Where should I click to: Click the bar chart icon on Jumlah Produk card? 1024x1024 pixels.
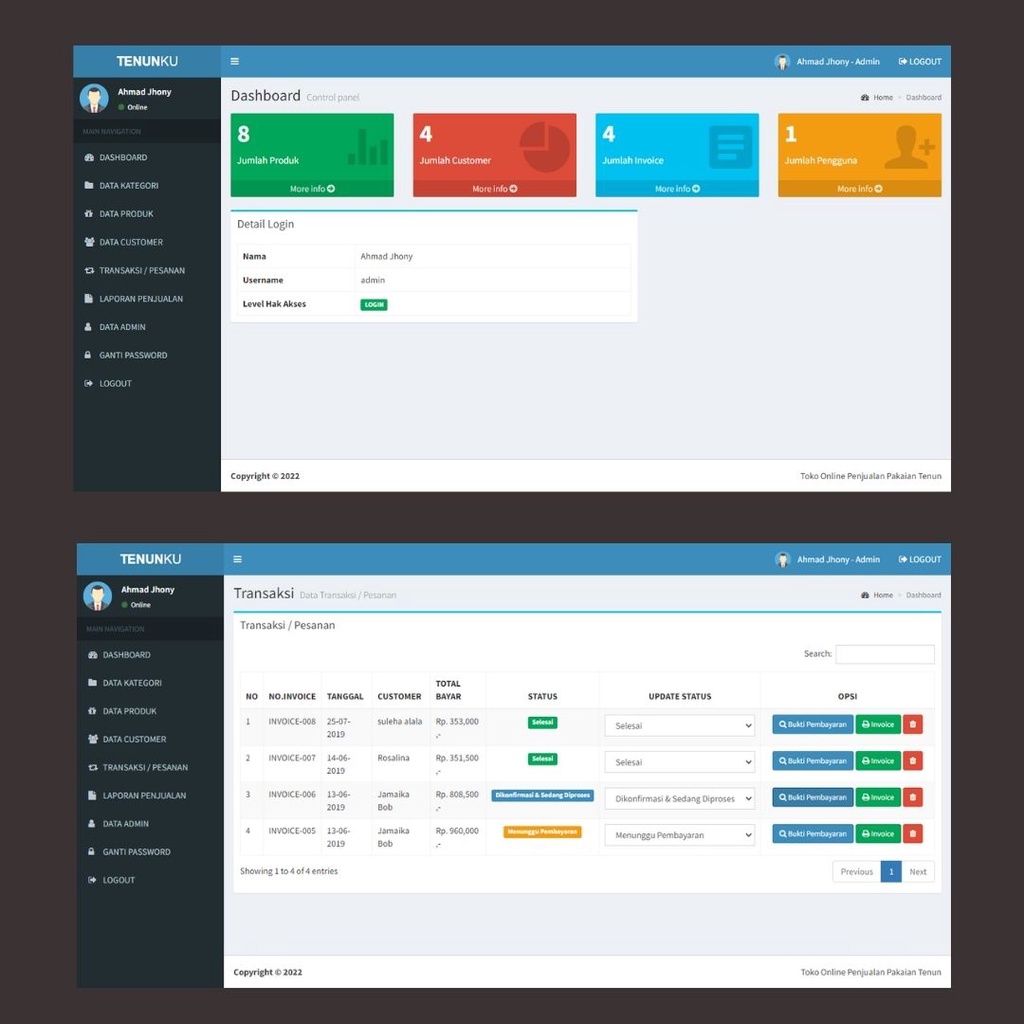click(368, 146)
